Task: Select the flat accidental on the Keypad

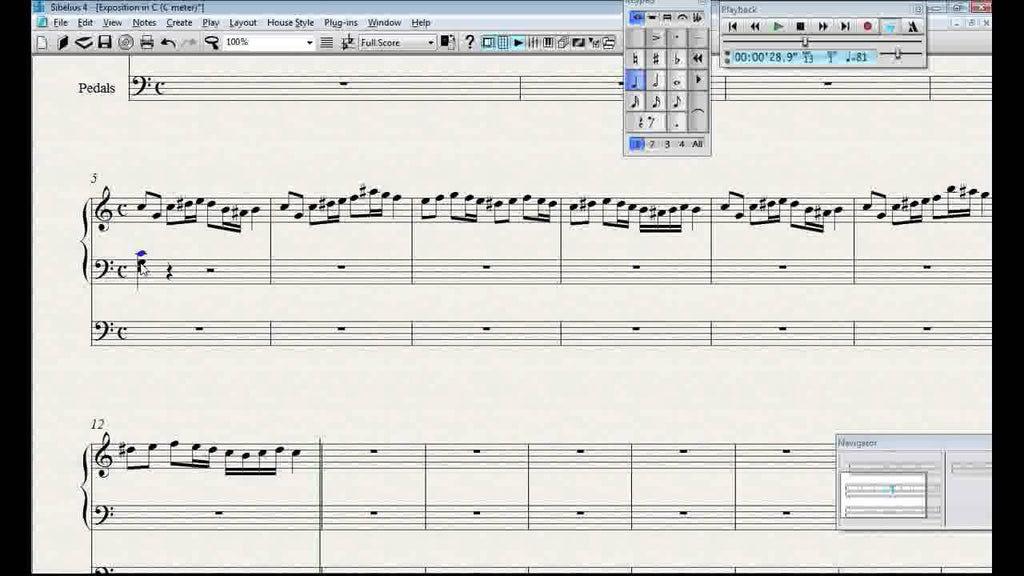Action: 677,59
